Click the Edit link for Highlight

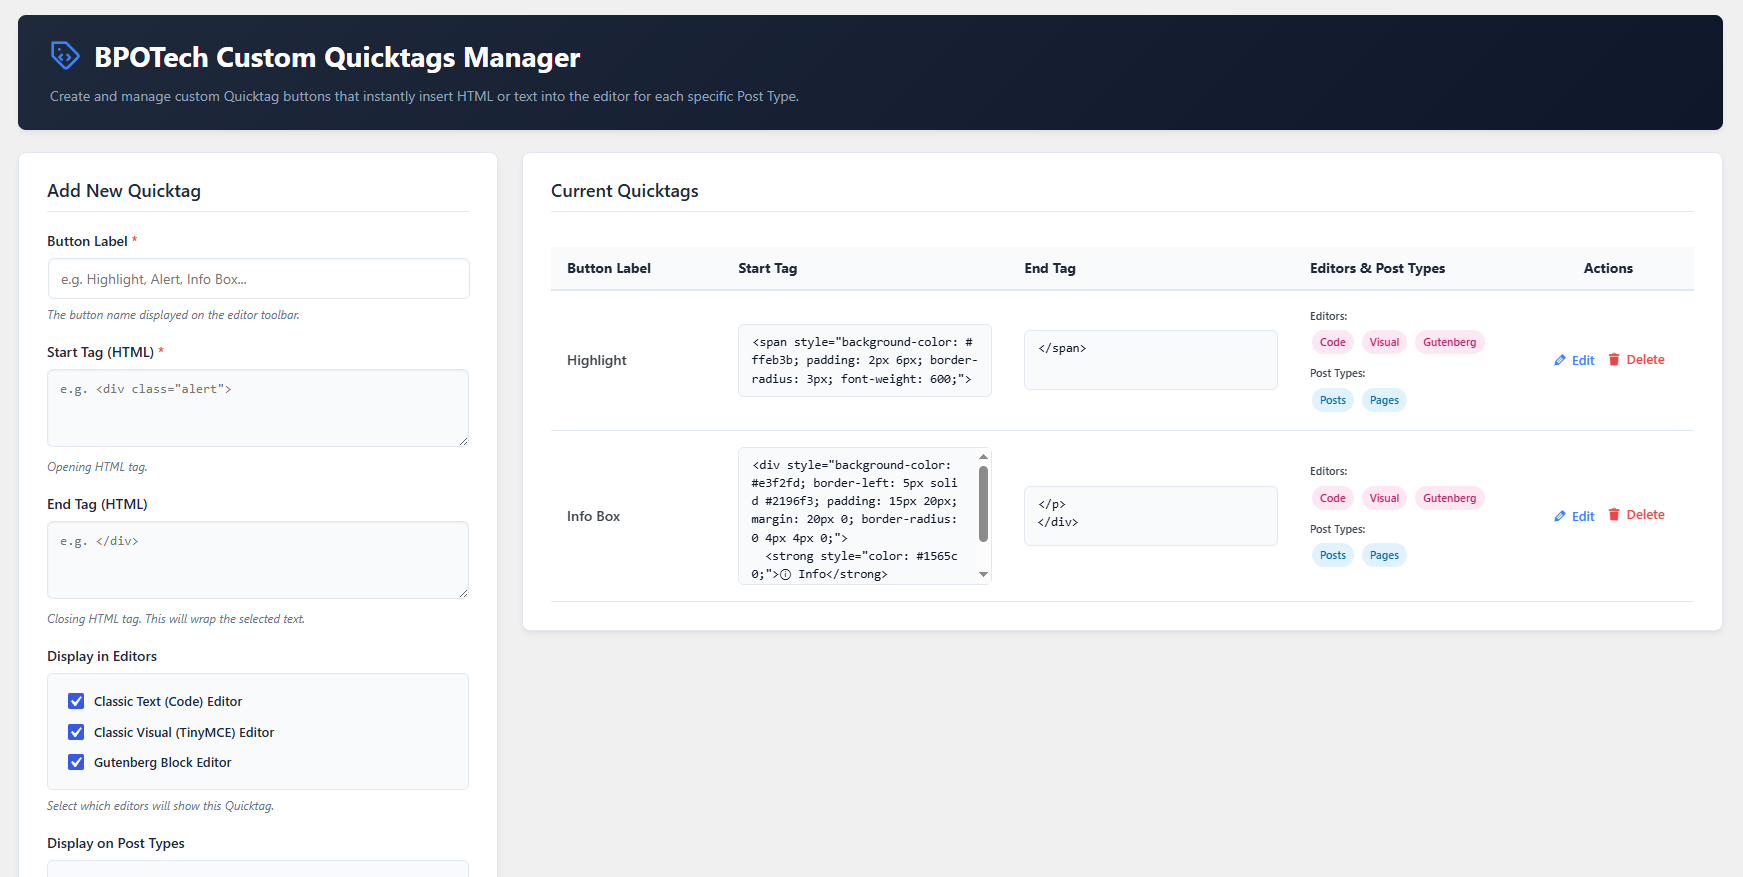pyautogui.click(x=1574, y=360)
